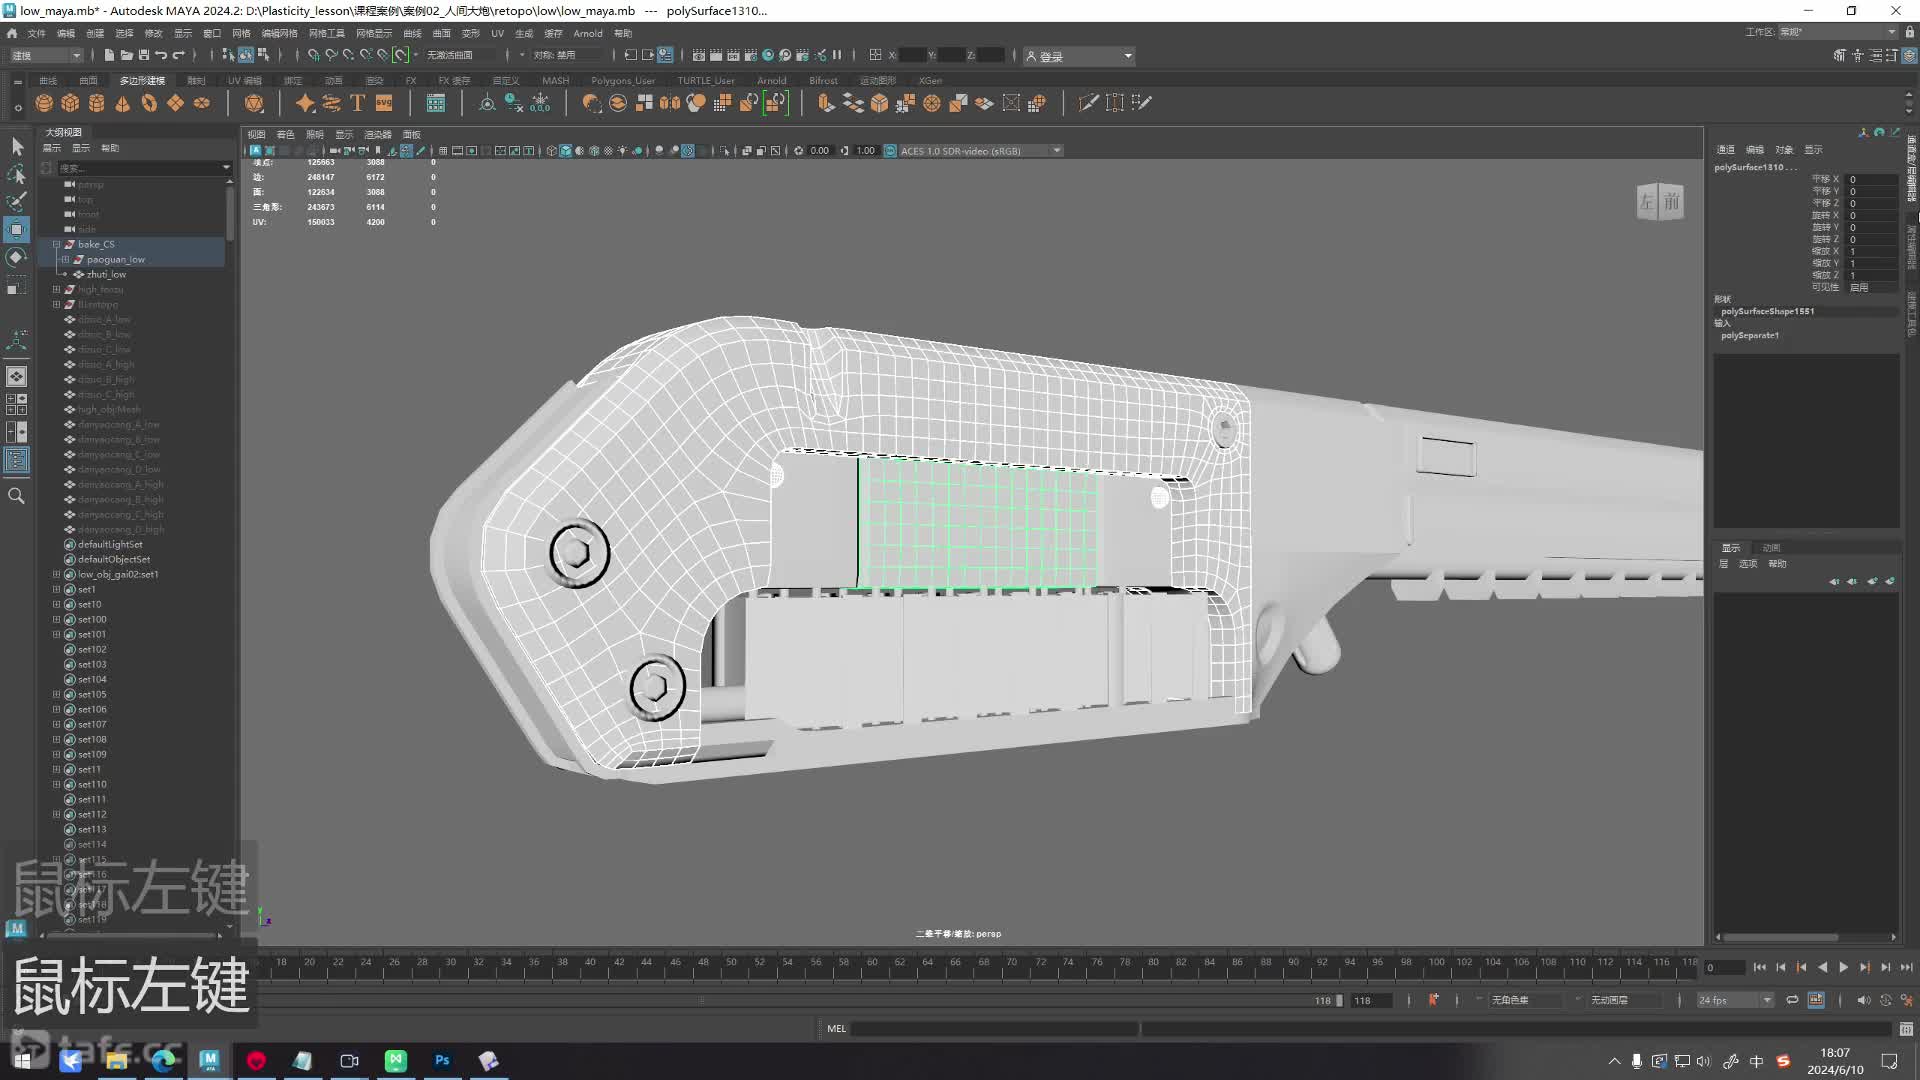Activate the Rotate tool in the toolbox
1920x1080 pixels.
(x=17, y=257)
